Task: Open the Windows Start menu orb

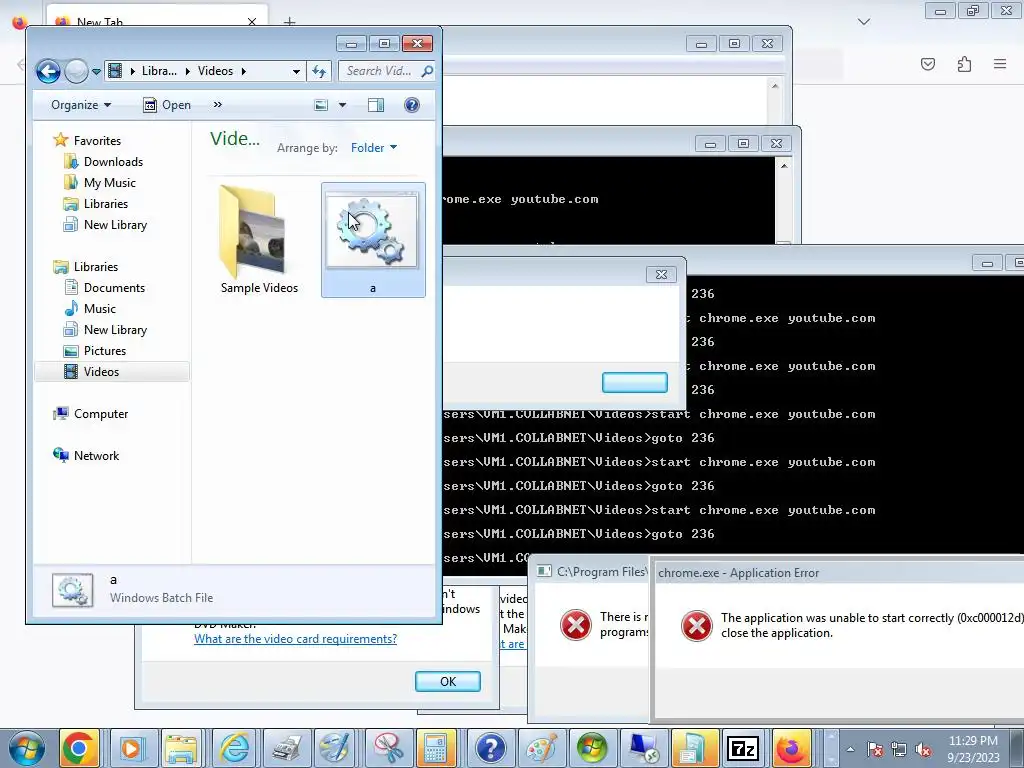Action: pyautogui.click(x=26, y=748)
